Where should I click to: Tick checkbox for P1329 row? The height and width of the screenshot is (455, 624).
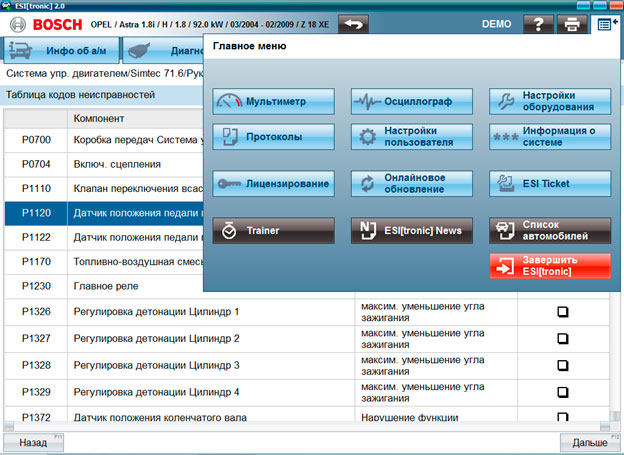click(x=562, y=391)
